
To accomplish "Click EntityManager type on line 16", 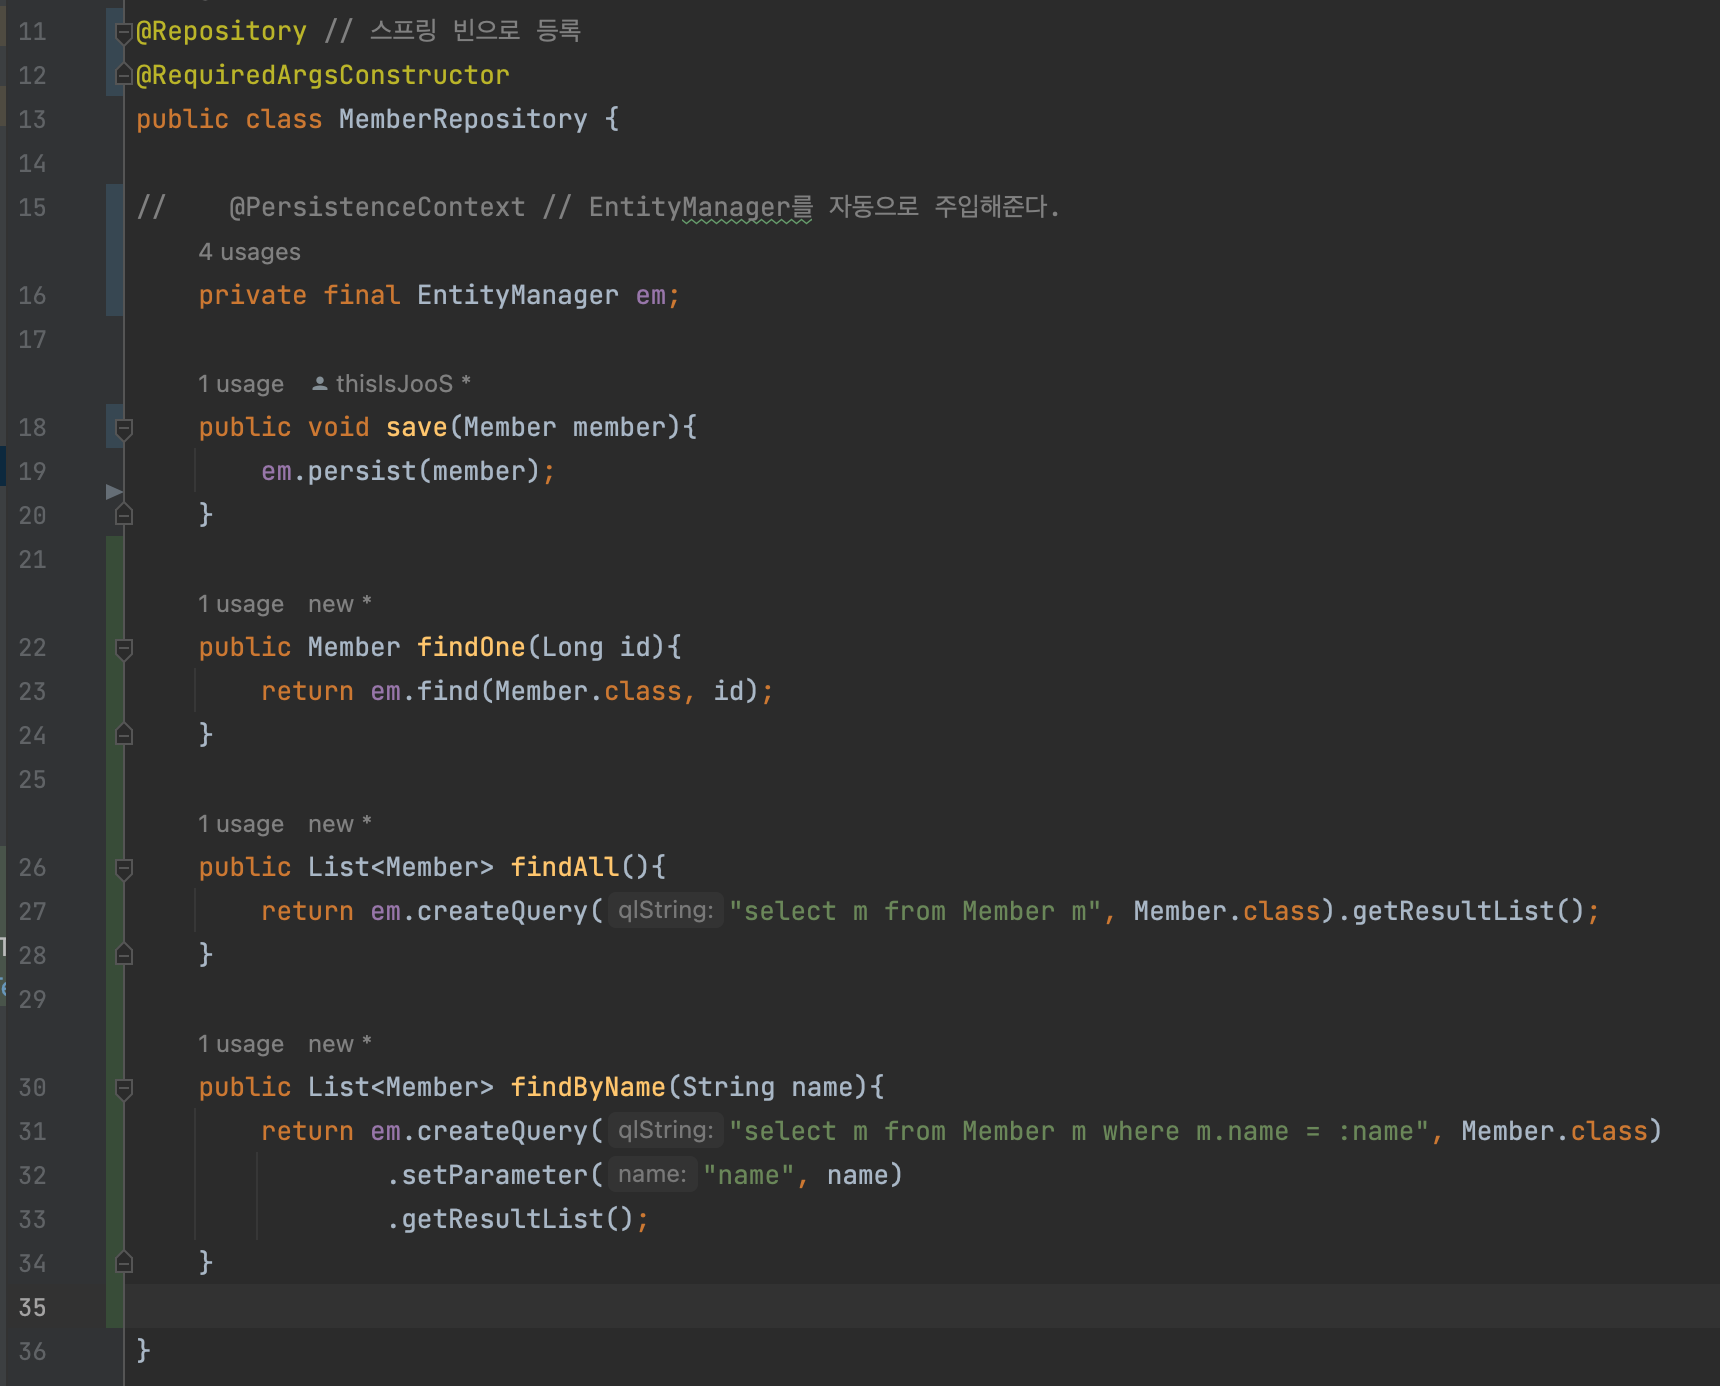I will click(x=518, y=295).
